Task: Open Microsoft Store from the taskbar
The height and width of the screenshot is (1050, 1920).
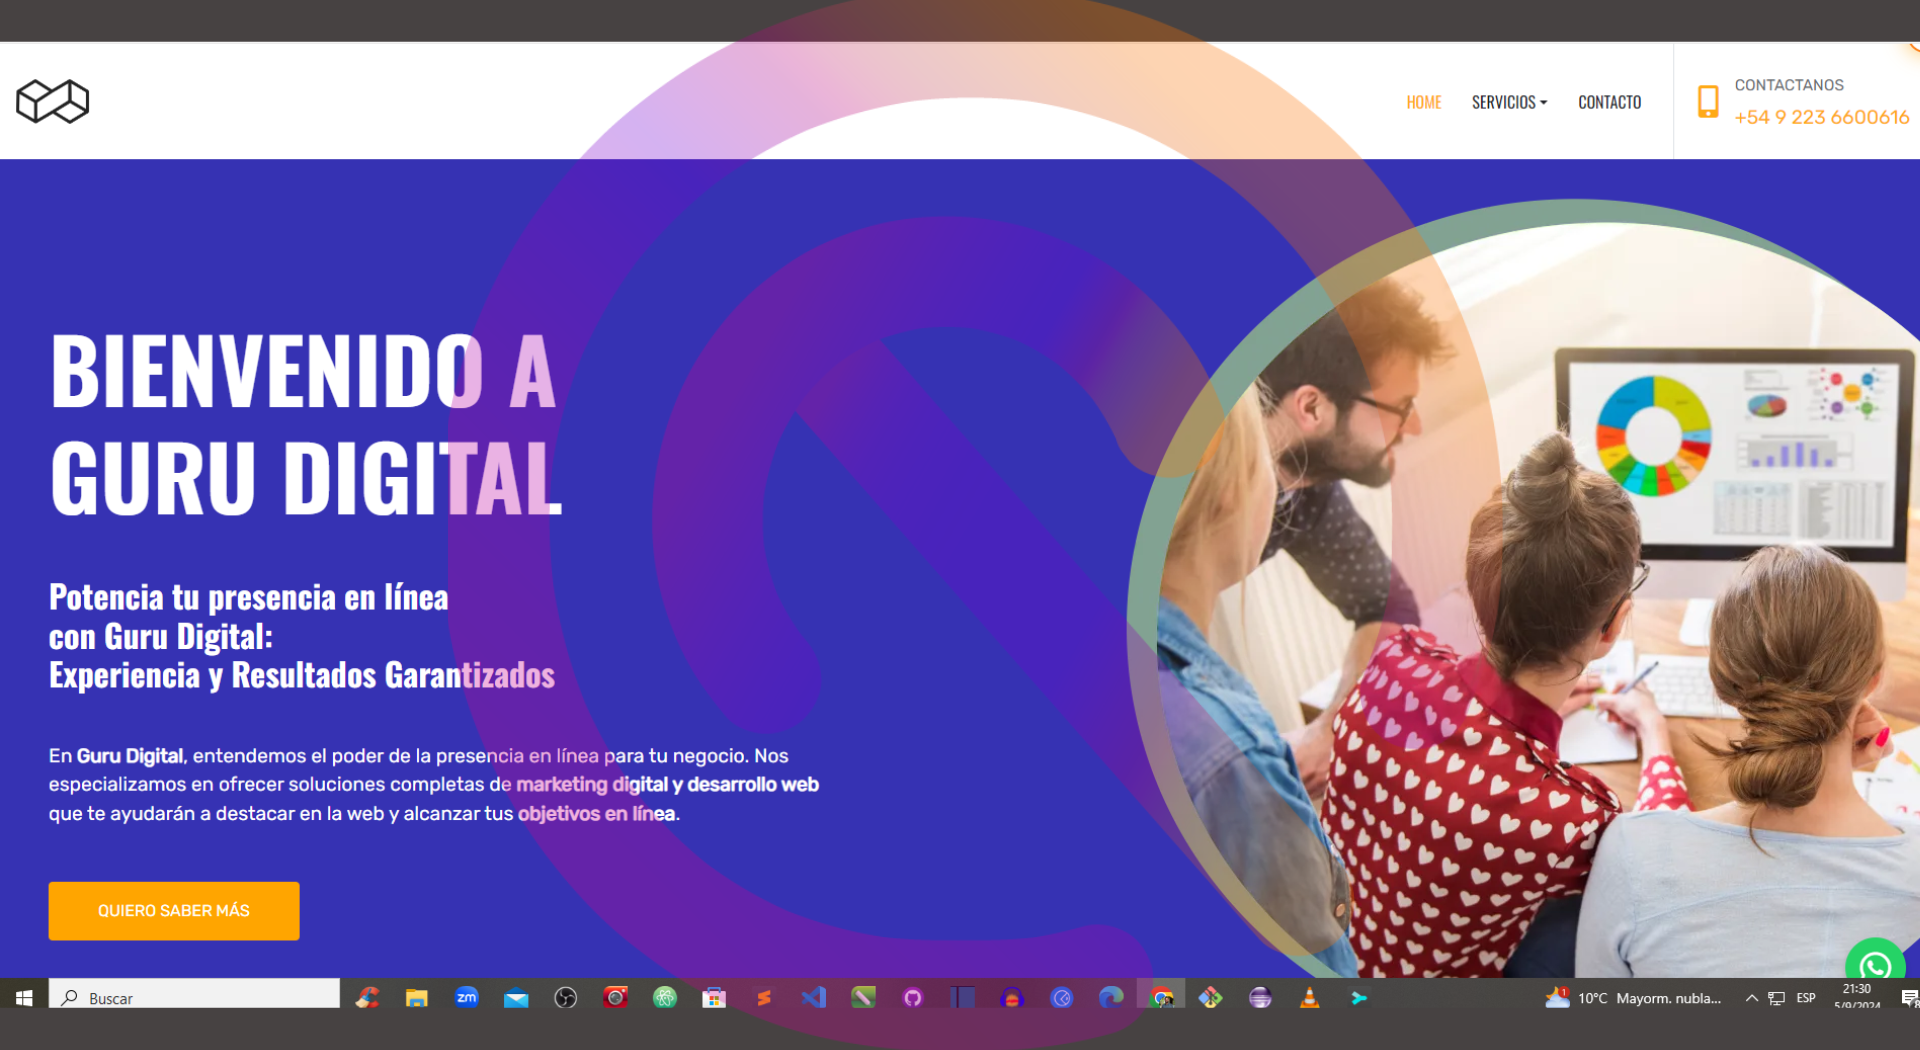Action: pos(714,997)
